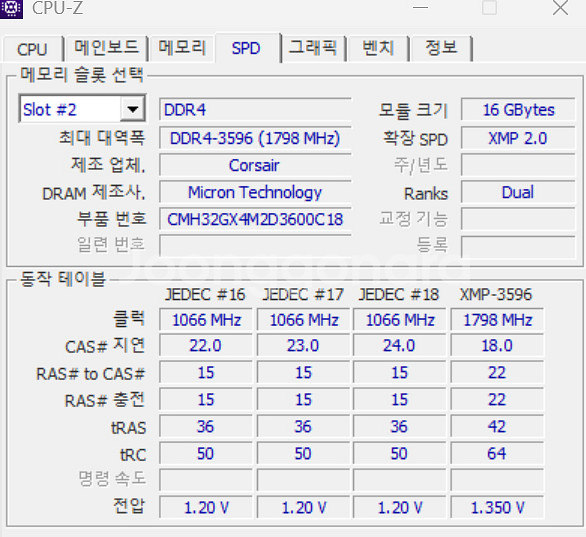Click the XMP tRC value 64
The width and height of the screenshot is (586, 537).
[497, 453]
